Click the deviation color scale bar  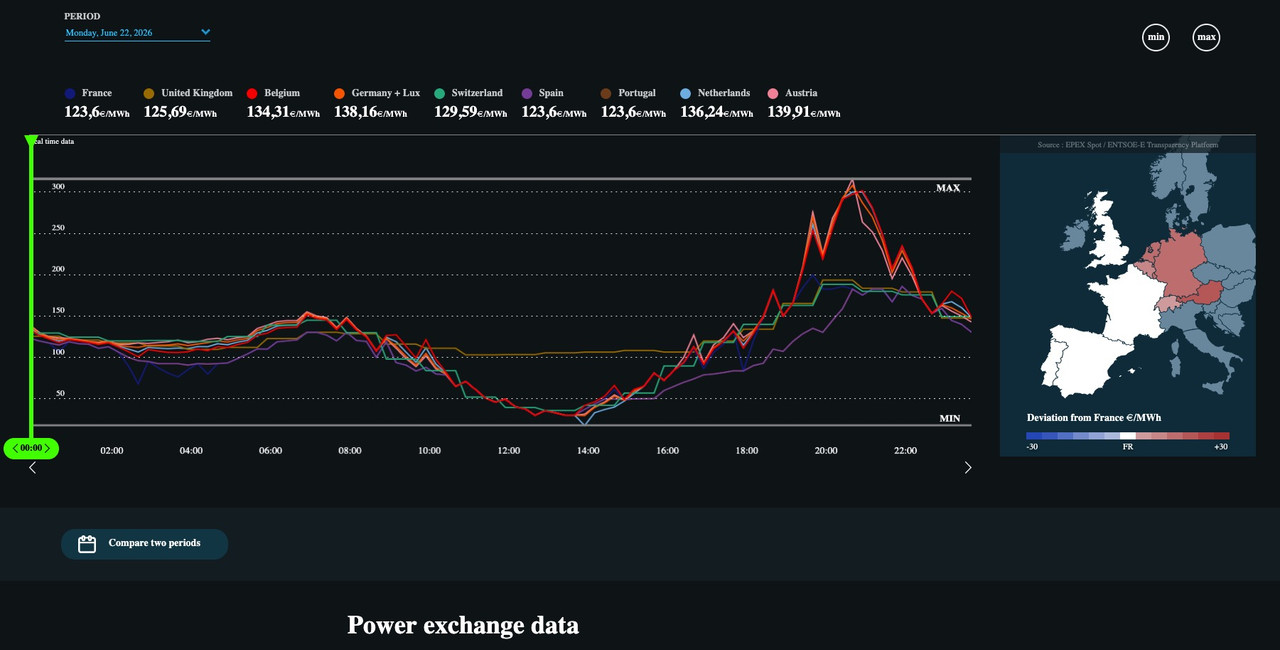coord(1127,436)
